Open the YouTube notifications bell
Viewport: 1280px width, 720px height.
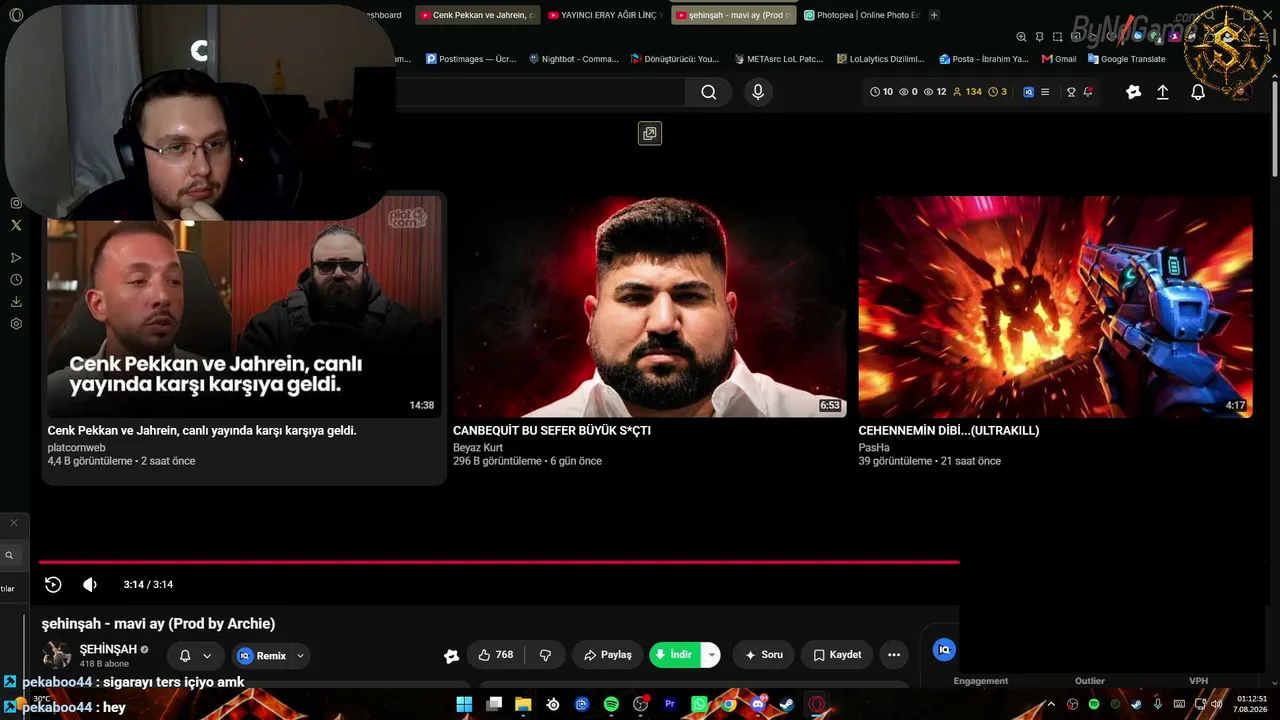coord(1198,92)
